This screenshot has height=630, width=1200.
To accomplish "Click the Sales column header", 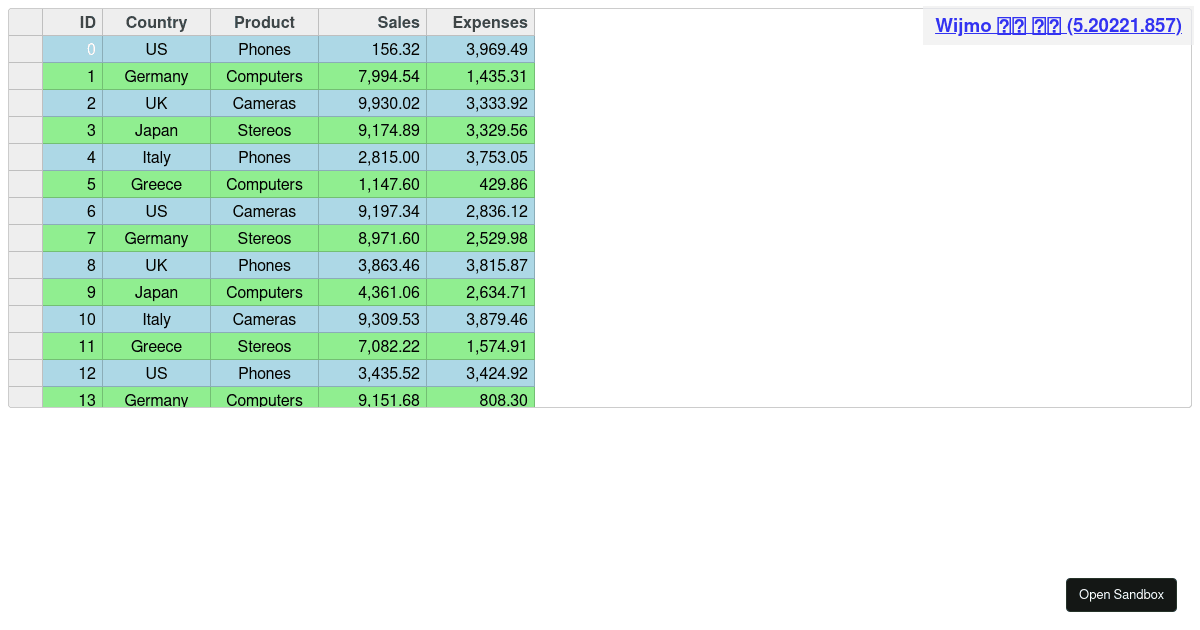I will tap(372, 22).
